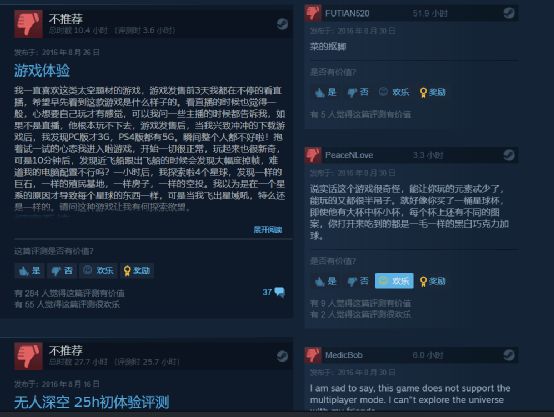Click the Steam icon on MedicBob's review header
554x417 pixels.
(x=509, y=355)
